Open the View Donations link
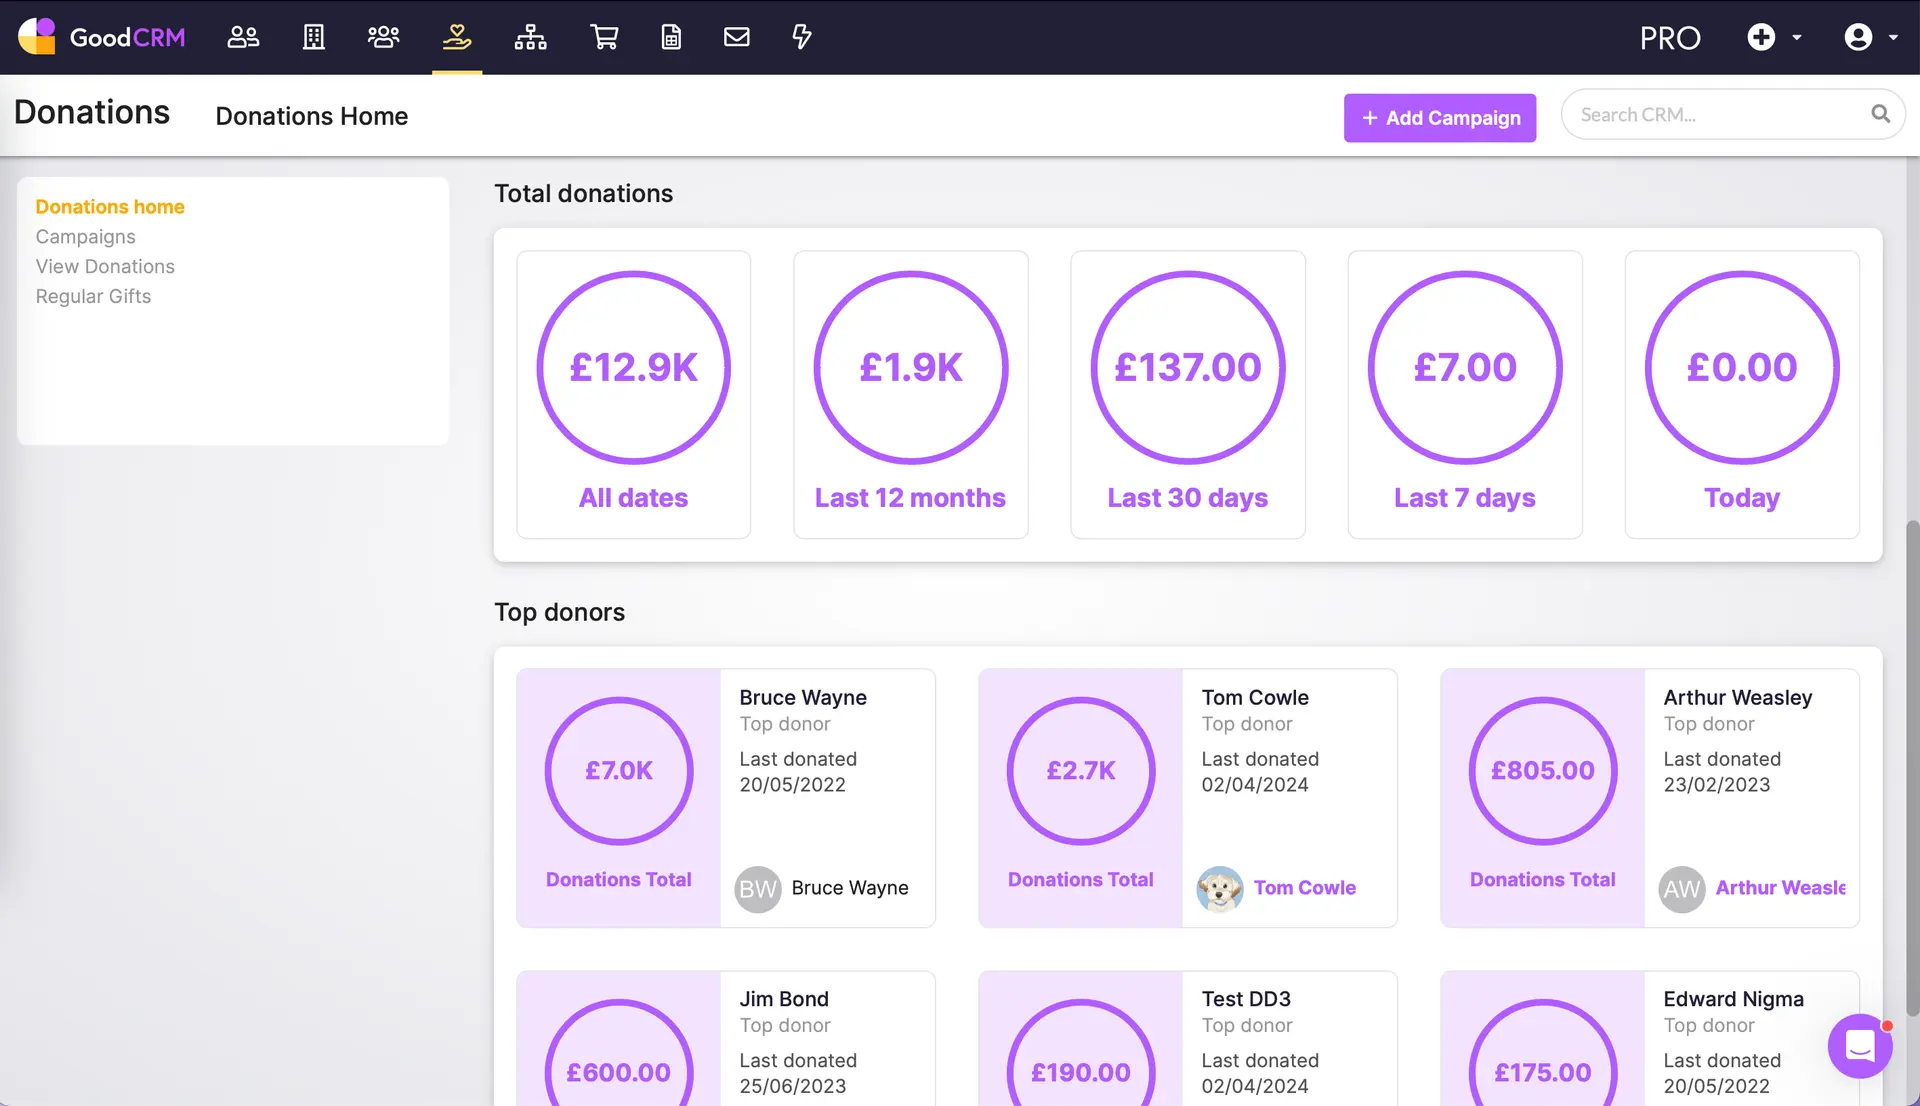Image resolution: width=1920 pixels, height=1106 pixels. (105, 266)
